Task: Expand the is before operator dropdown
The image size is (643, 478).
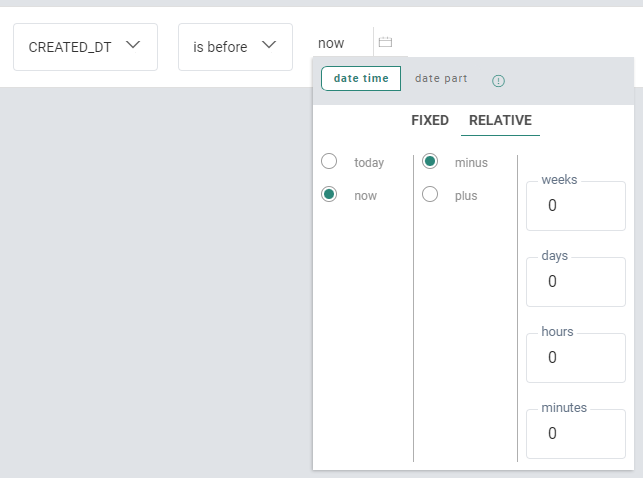Action: 235,47
